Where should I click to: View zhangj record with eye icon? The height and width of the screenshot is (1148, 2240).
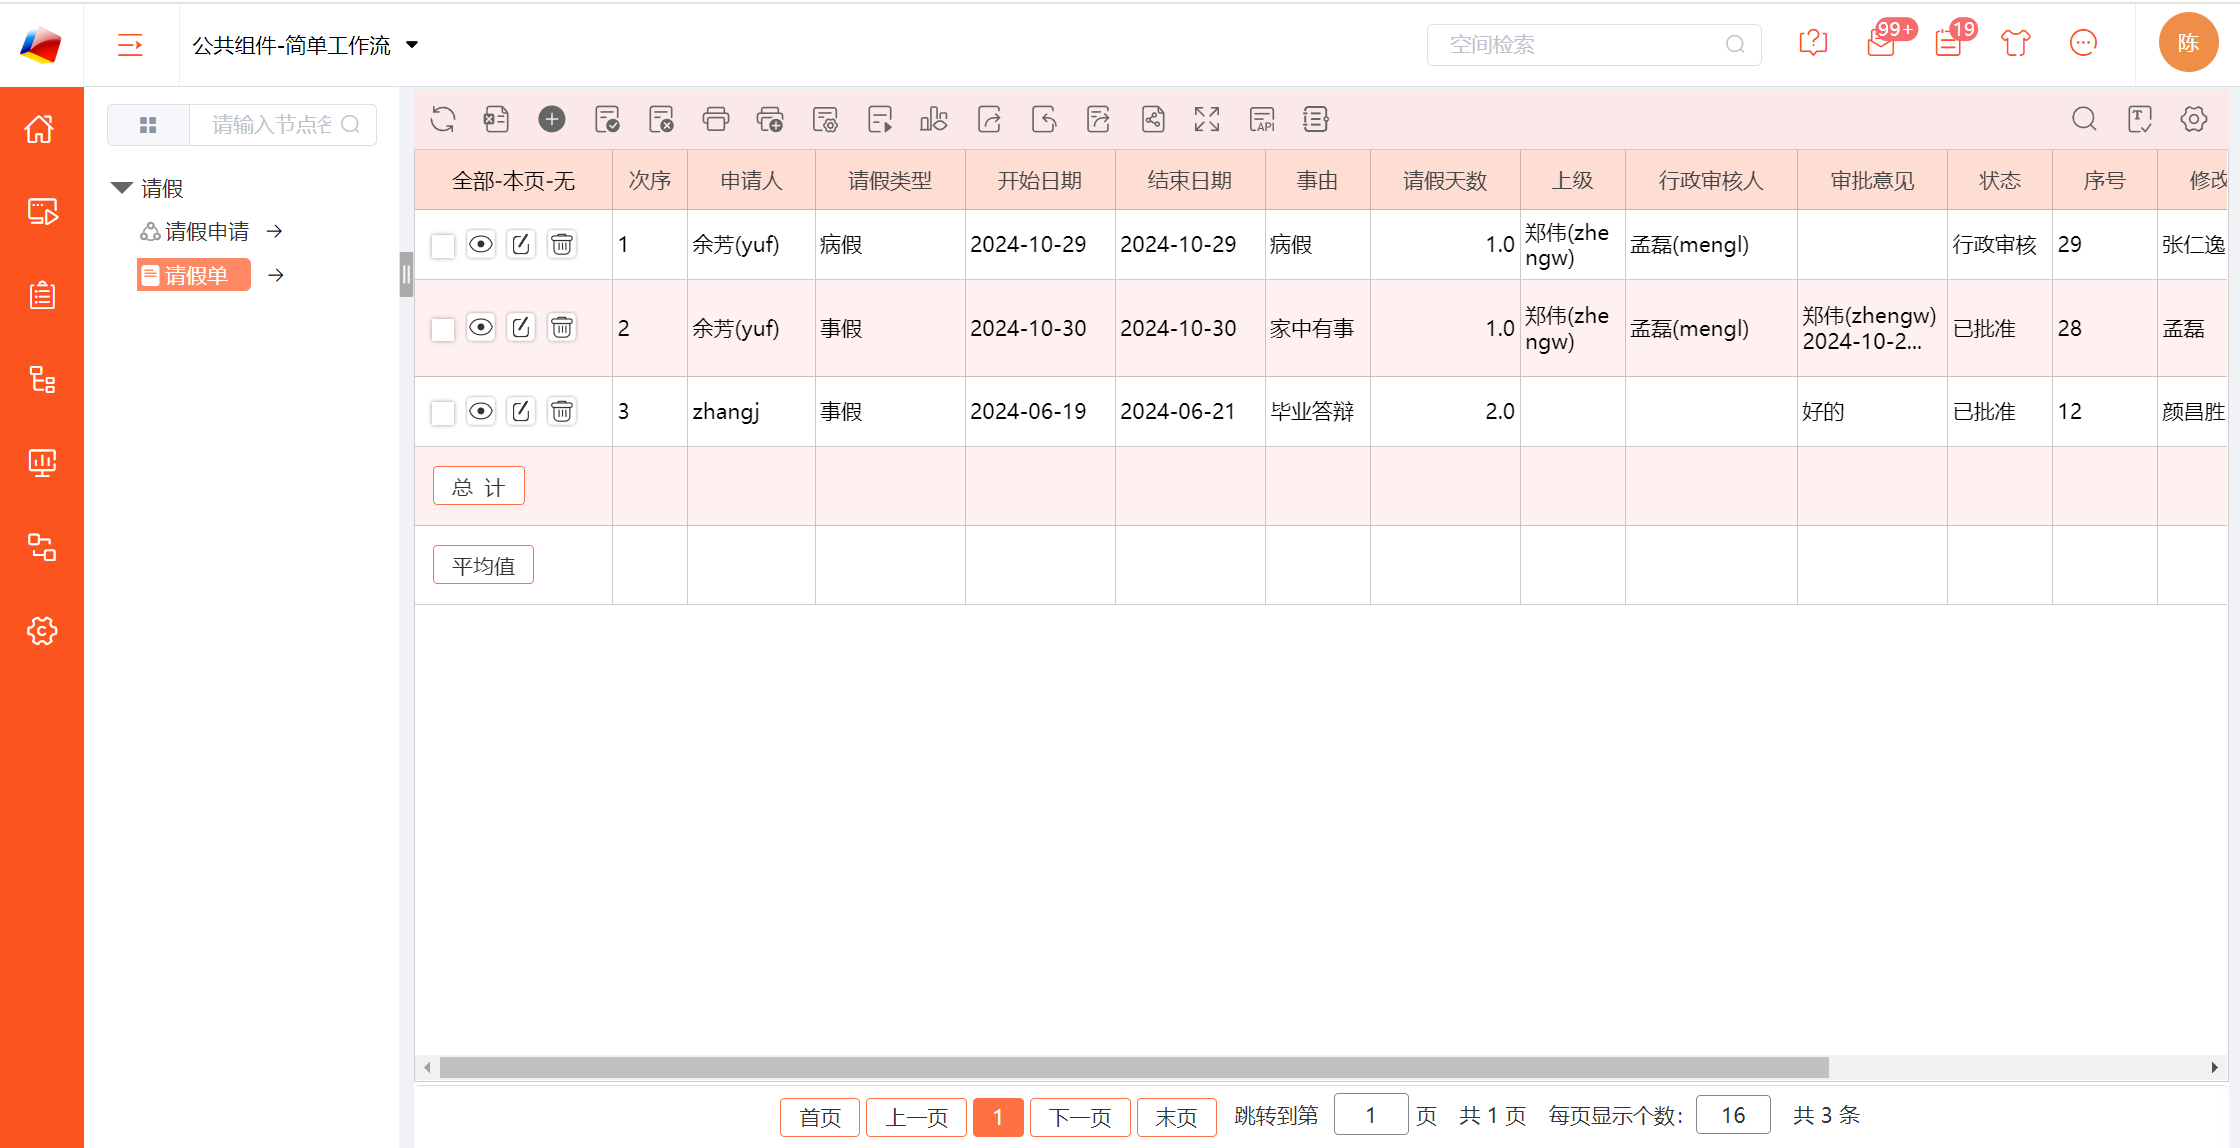(x=481, y=411)
